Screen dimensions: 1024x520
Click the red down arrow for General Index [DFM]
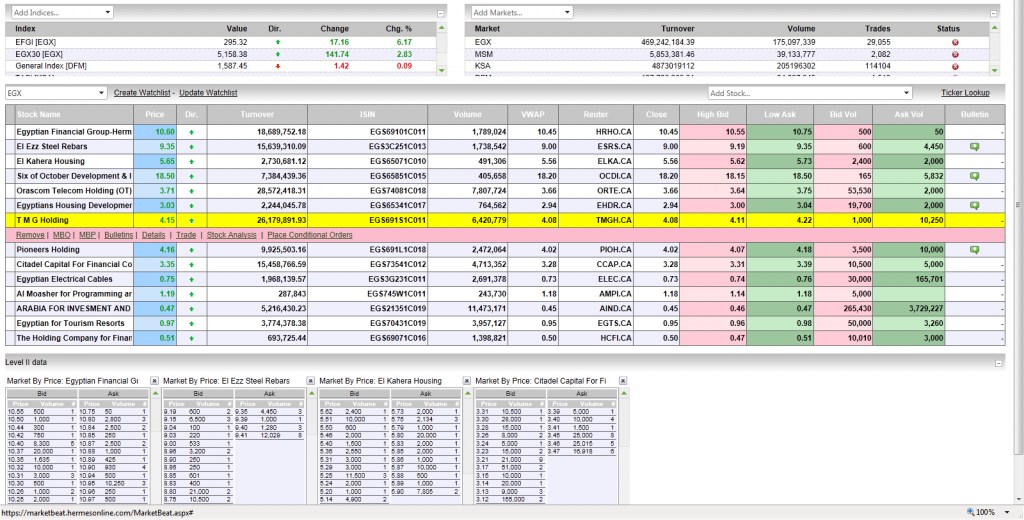click(x=278, y=66)
